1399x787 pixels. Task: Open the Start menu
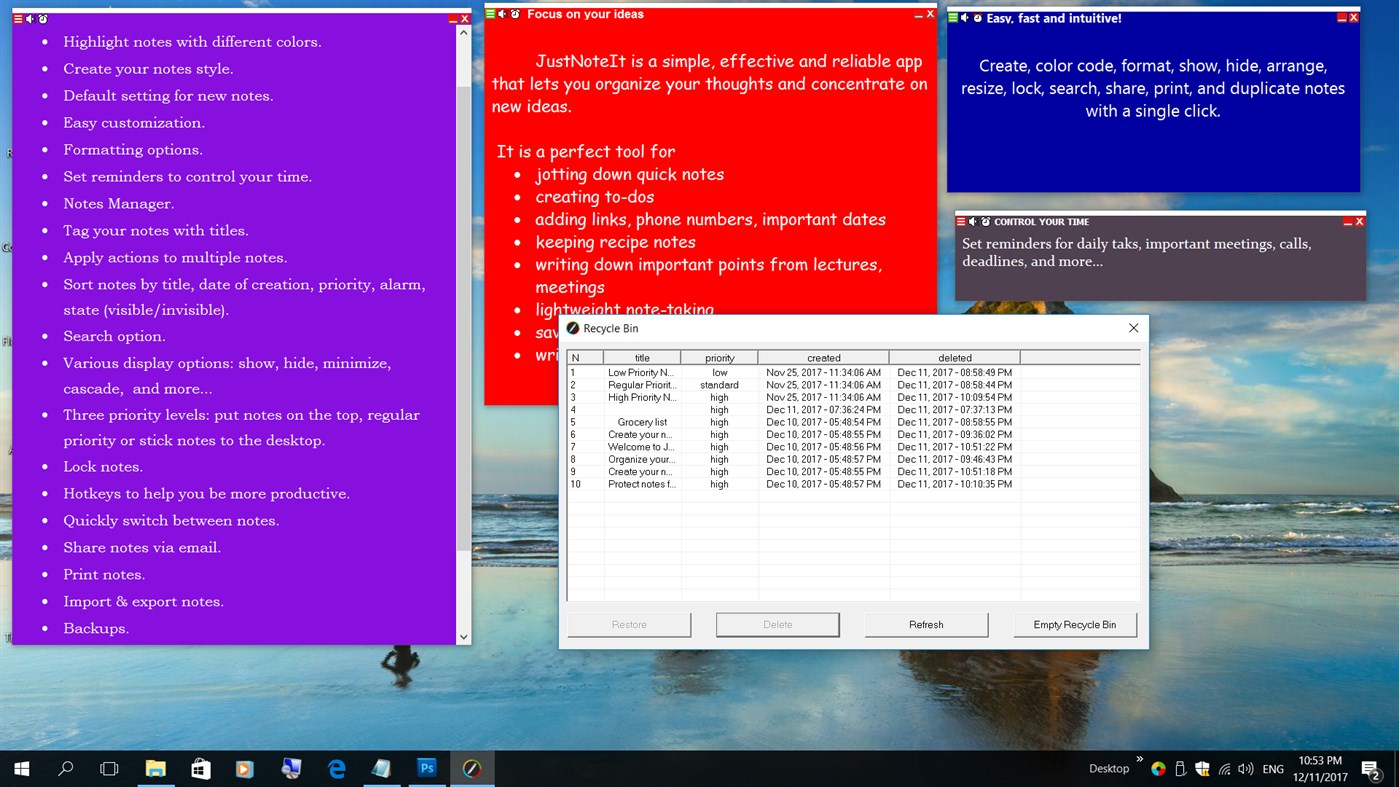(x=20, y=768)
